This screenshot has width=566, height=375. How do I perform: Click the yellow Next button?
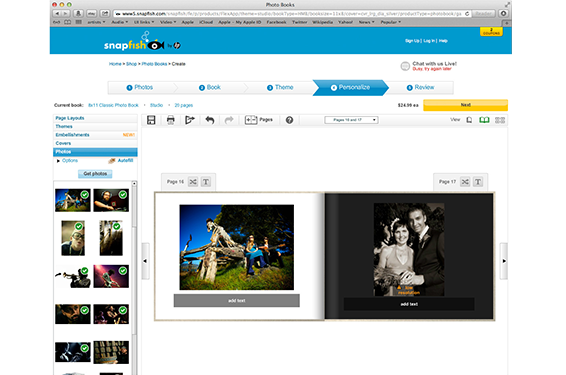pos(465,105)
